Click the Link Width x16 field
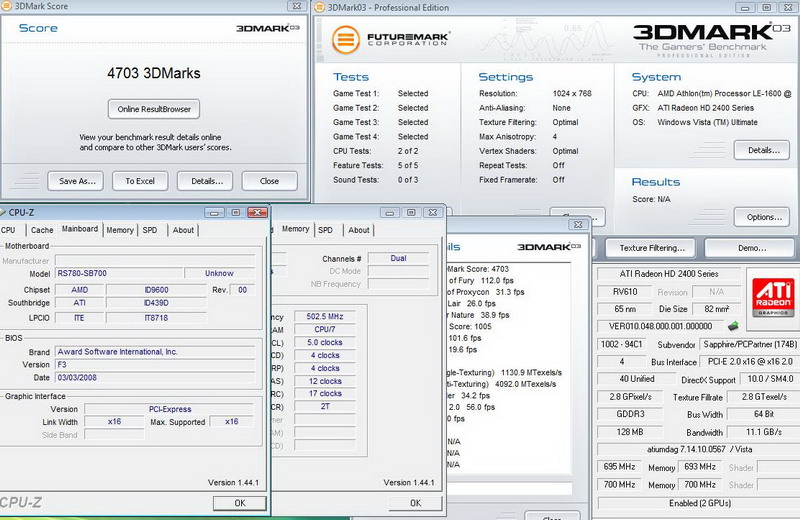 (x=114, y=422)
